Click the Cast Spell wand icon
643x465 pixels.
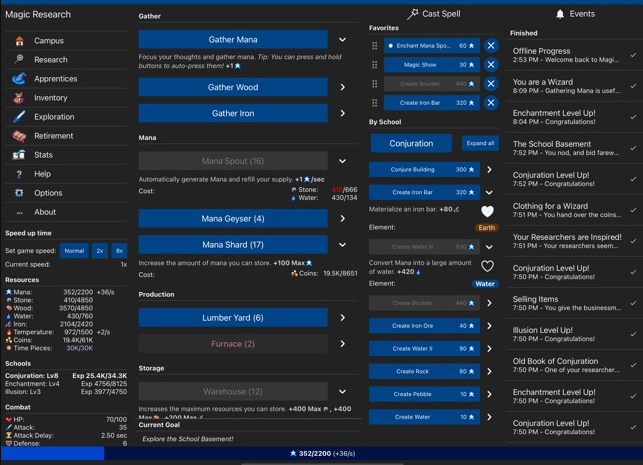413,14
